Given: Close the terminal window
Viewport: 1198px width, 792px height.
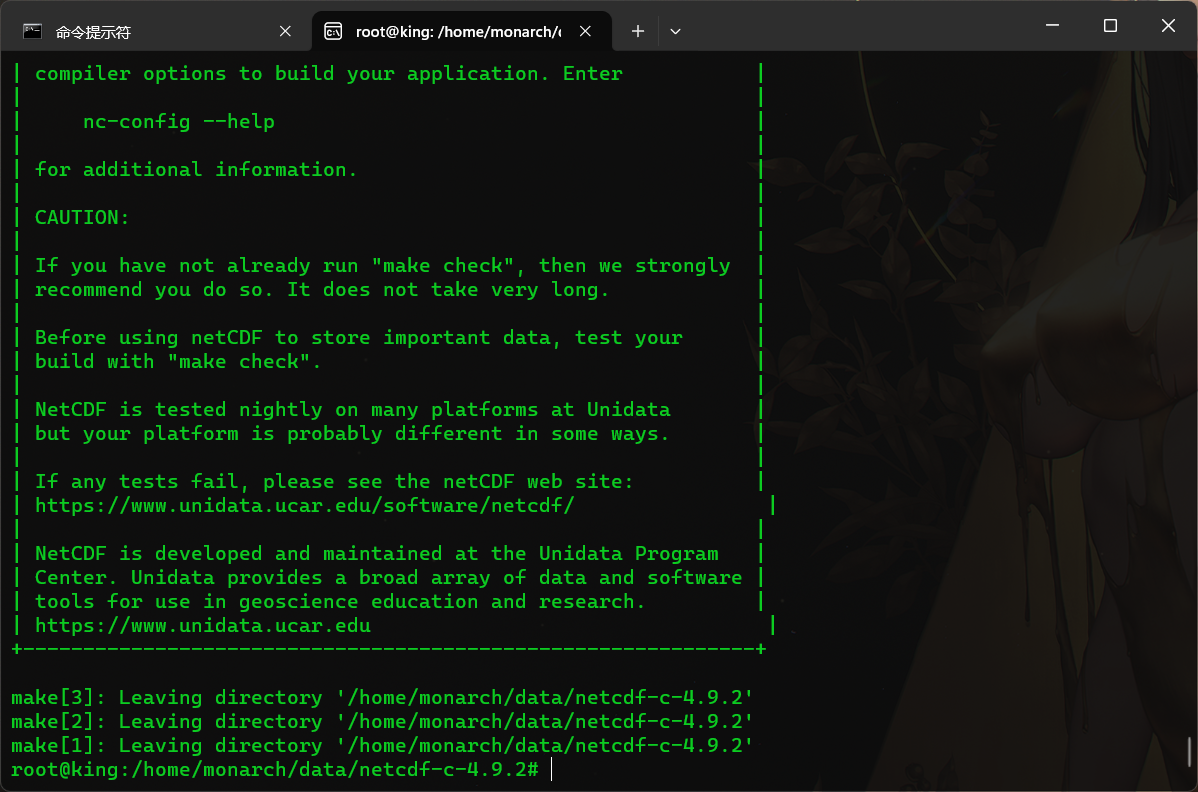Looking at the screenshot, I should (x=1168, y=25).
